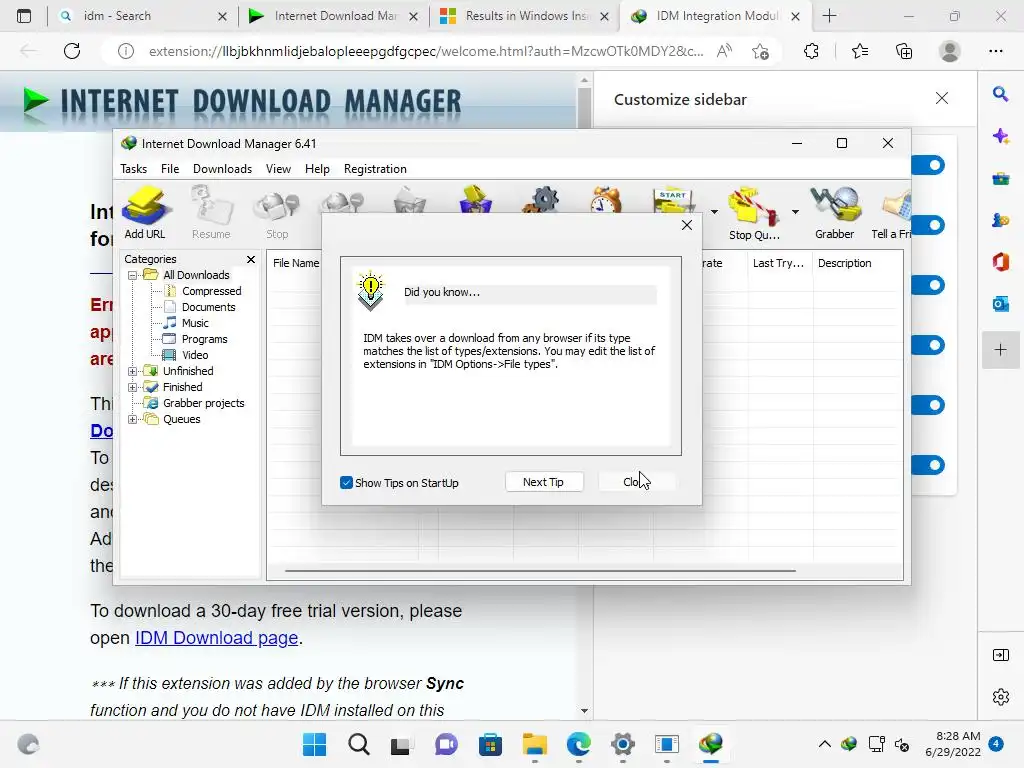Open the Discover sparkle icon in Edge sidebar
1024x768 pixels.
[1000, 136]
